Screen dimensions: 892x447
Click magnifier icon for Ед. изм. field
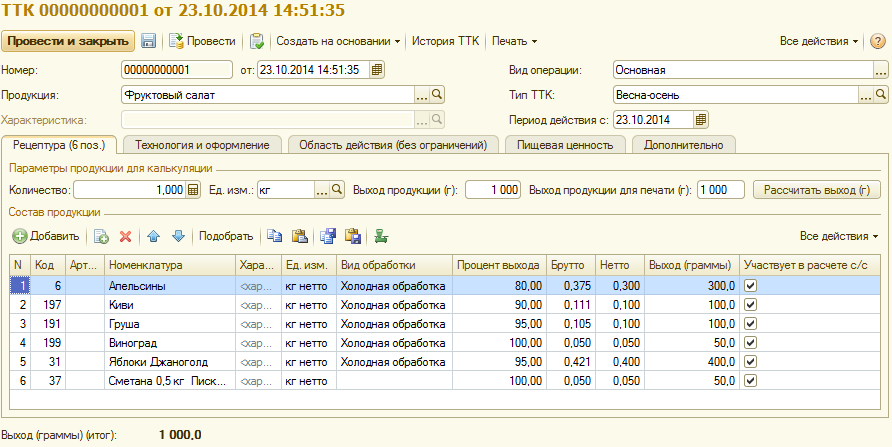337,190
